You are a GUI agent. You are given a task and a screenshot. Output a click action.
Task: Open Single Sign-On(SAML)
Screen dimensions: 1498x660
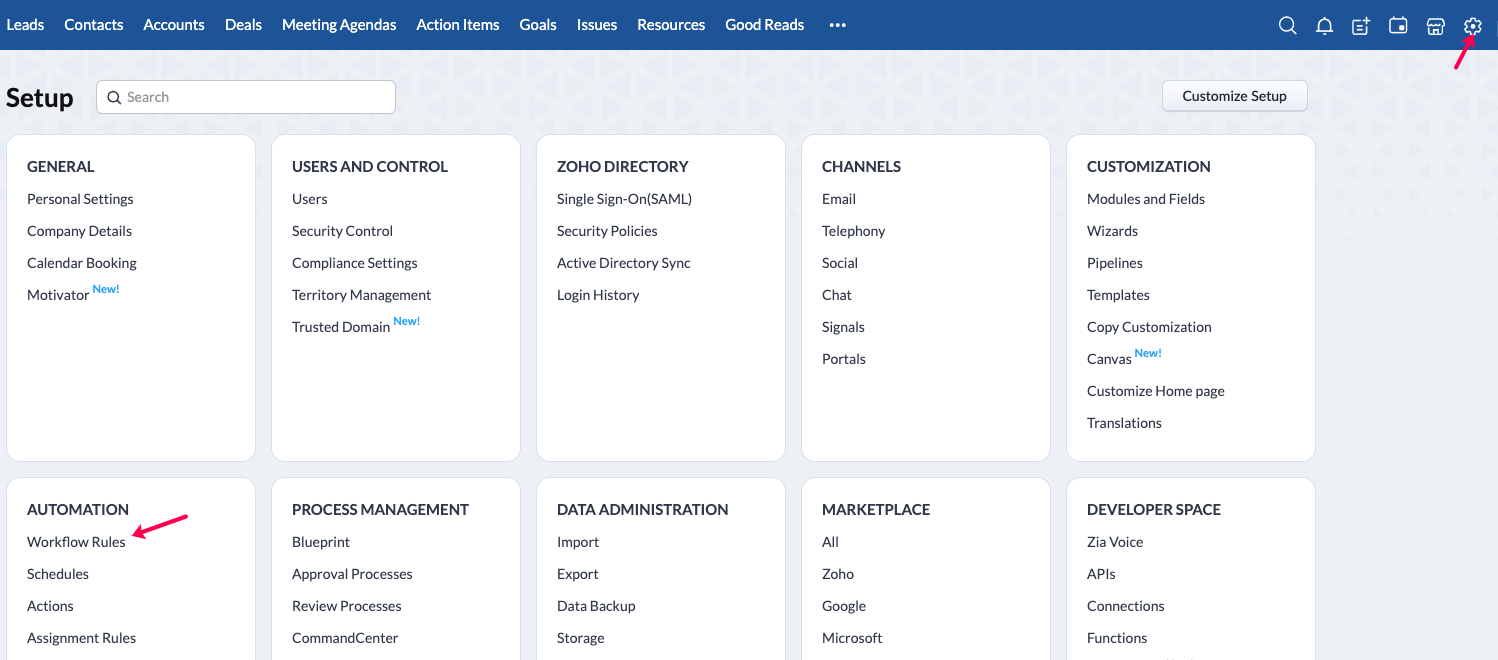click(x=624, y=199)
